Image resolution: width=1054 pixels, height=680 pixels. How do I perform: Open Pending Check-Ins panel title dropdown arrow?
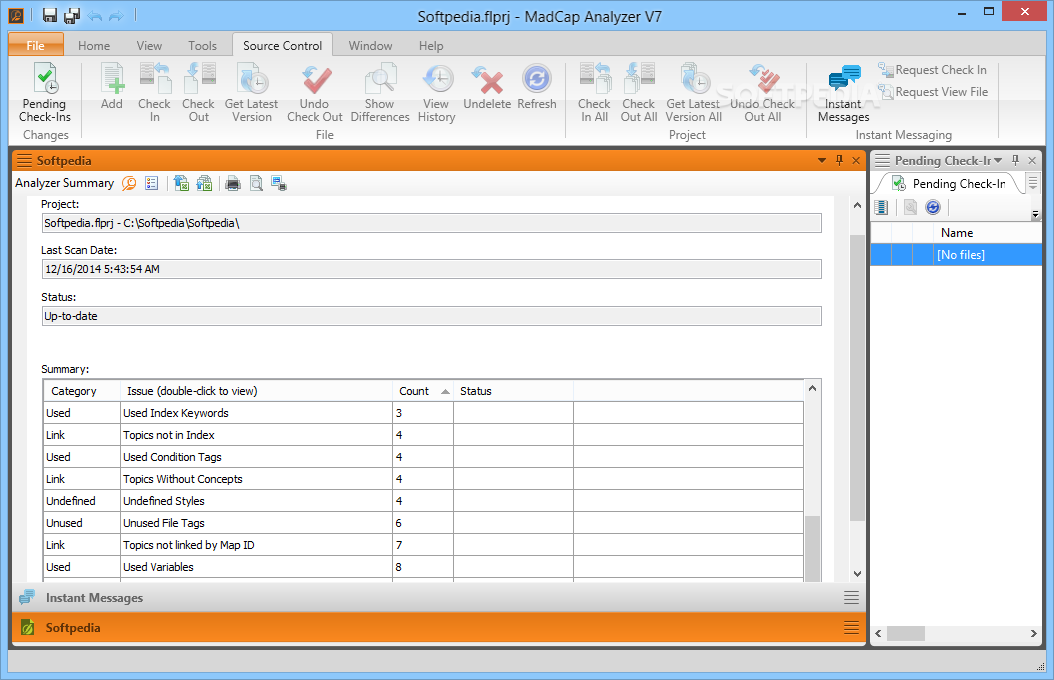998,161
